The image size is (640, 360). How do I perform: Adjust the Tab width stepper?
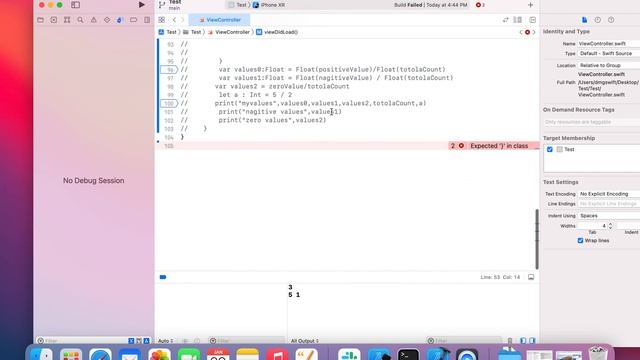click(x=610, y=226)
